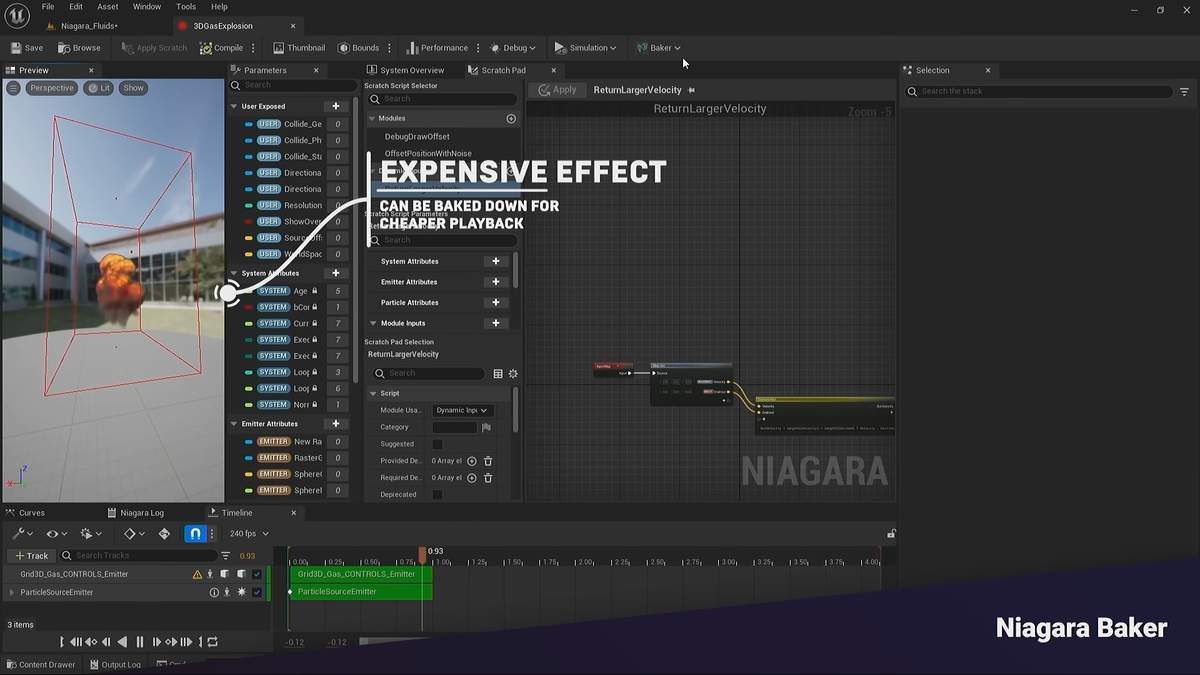Click the auto-key diamond arrow icon
This screenshot has width=1200, height=675.
pos(165,534)
